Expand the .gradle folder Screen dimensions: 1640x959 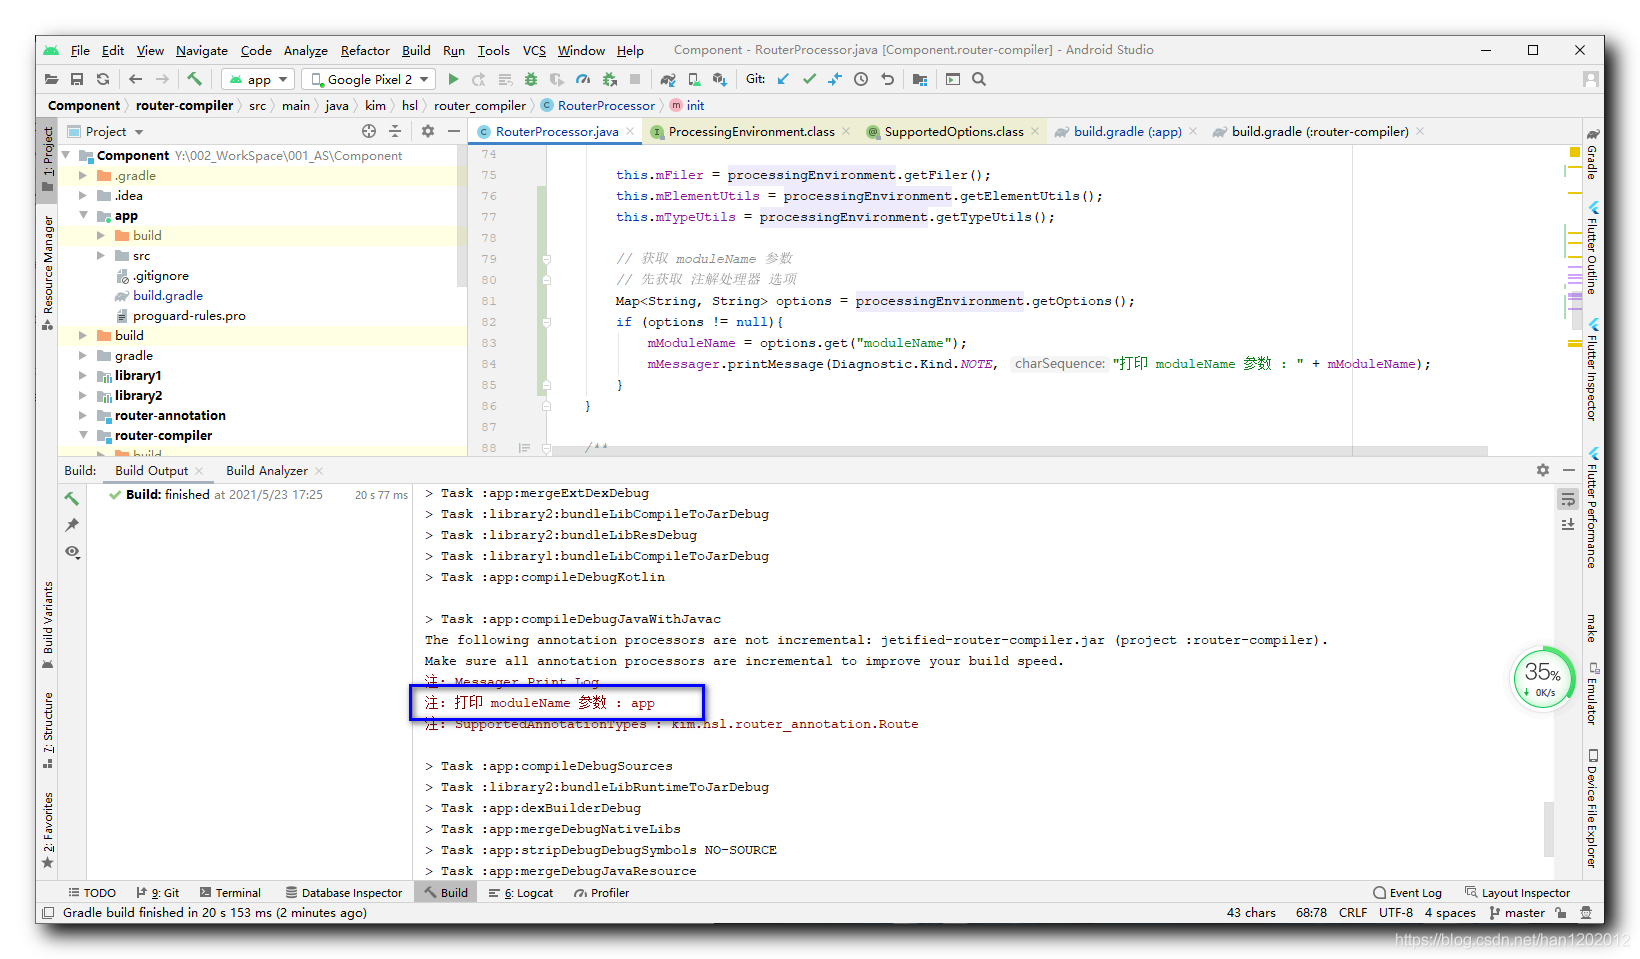pyautogui.click(x=83, y=175)
